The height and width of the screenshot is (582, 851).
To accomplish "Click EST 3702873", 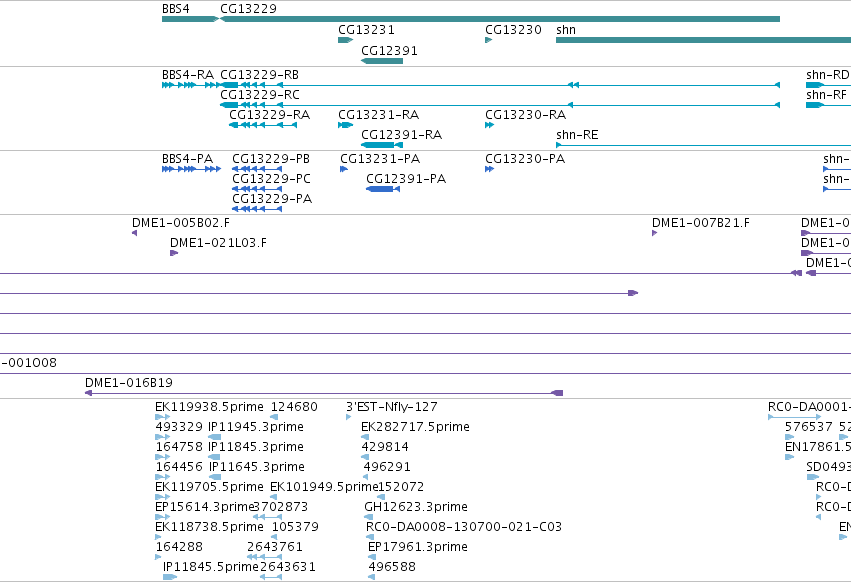I will pos(266,517).
